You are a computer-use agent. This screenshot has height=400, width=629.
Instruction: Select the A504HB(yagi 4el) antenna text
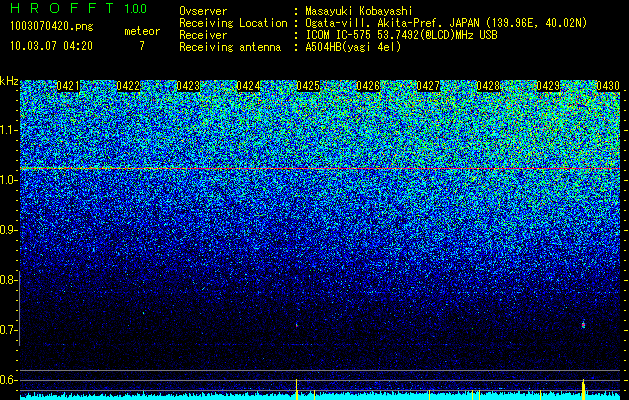coord(353,47)
